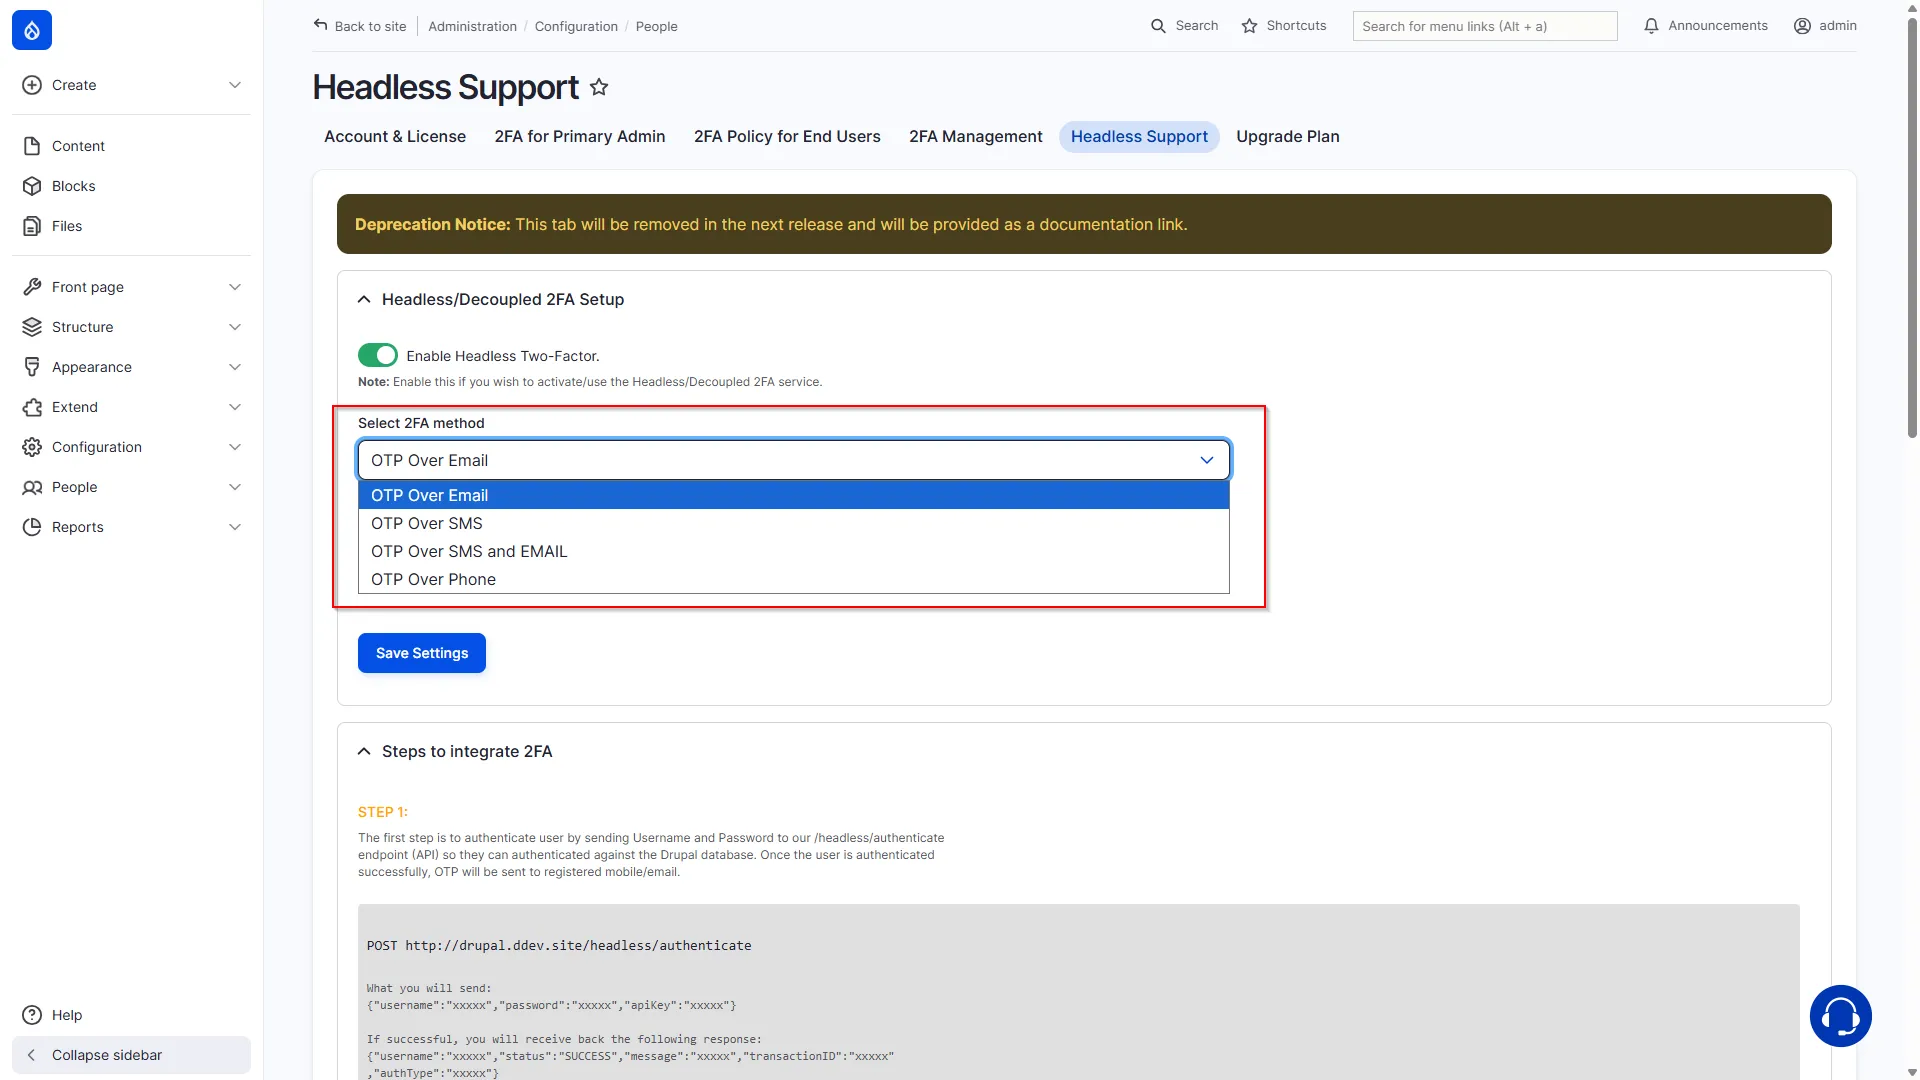Click the Announcements bell icon
Image resolution: width=1920 pixels, height=1080 pixels.
pos(1651,26)
